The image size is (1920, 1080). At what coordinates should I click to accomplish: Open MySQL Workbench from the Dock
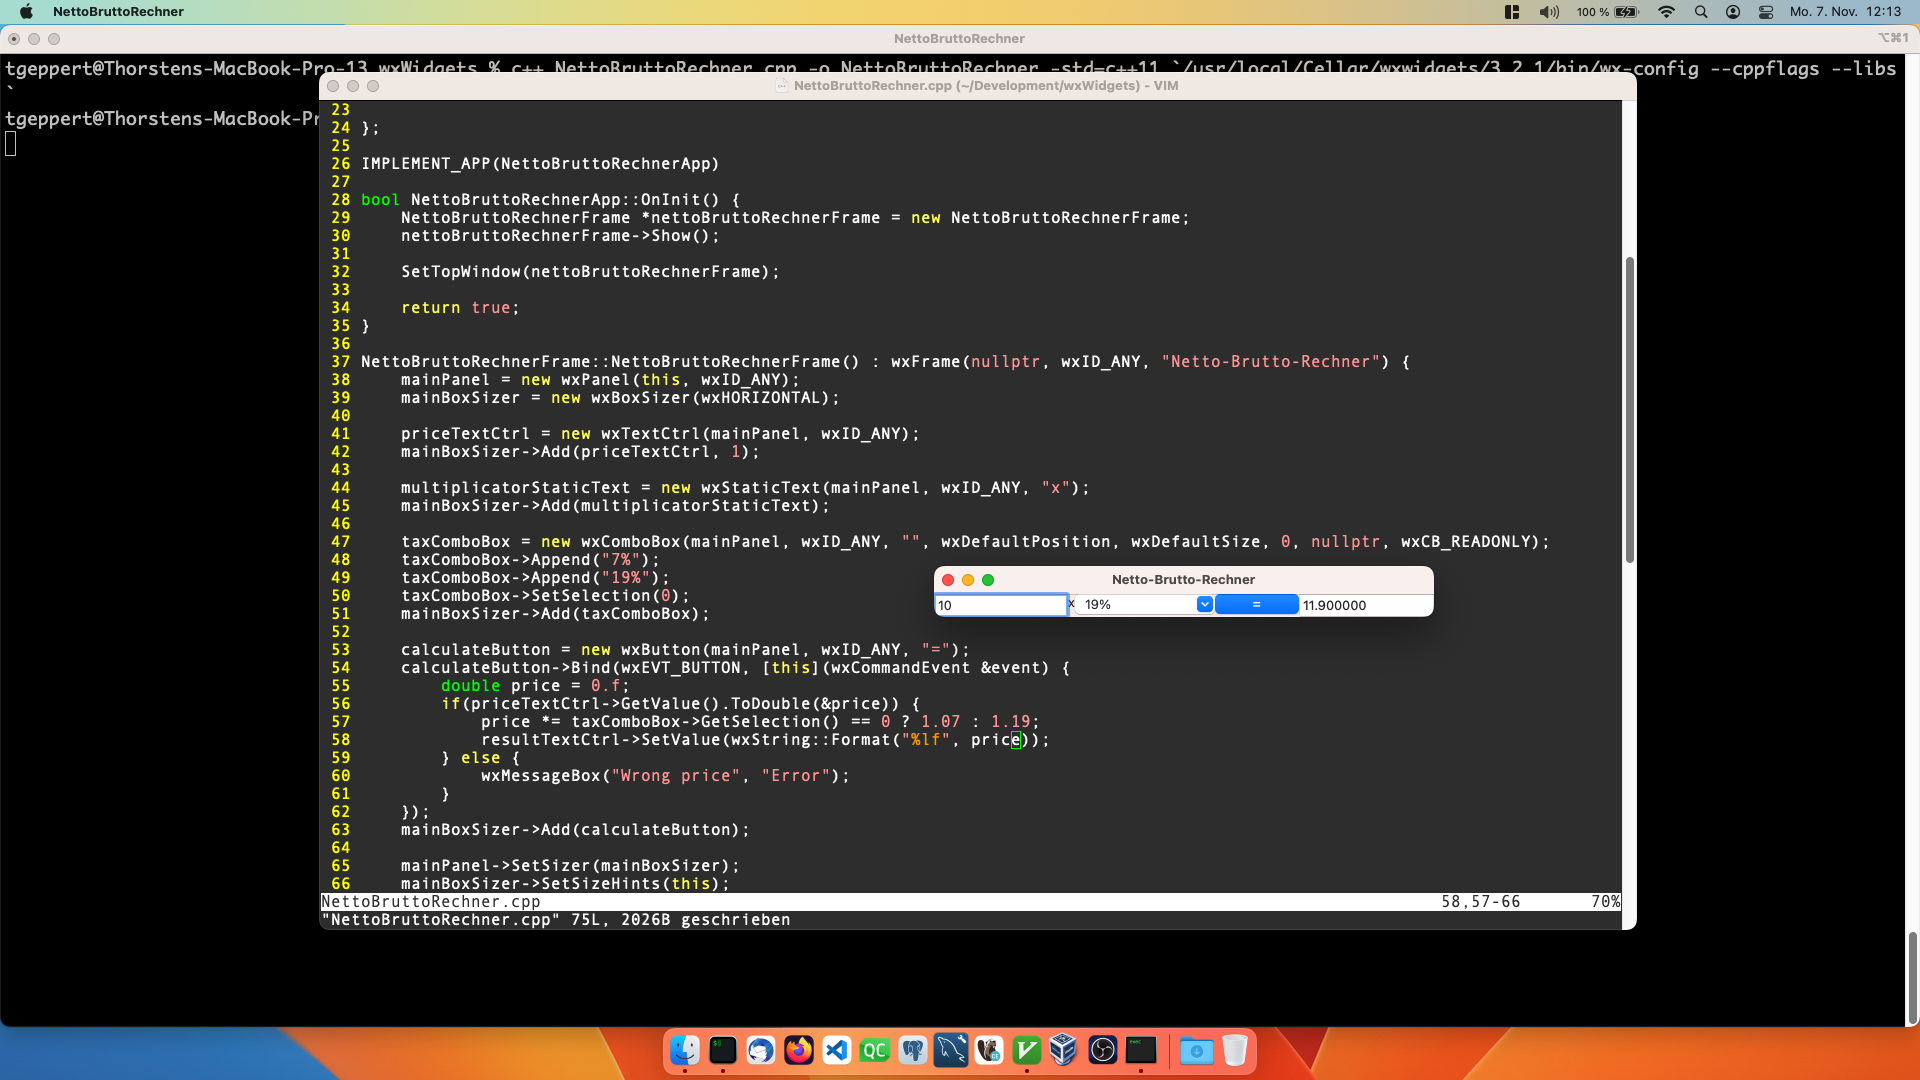pyautogui.click(x=950, y=1050)
